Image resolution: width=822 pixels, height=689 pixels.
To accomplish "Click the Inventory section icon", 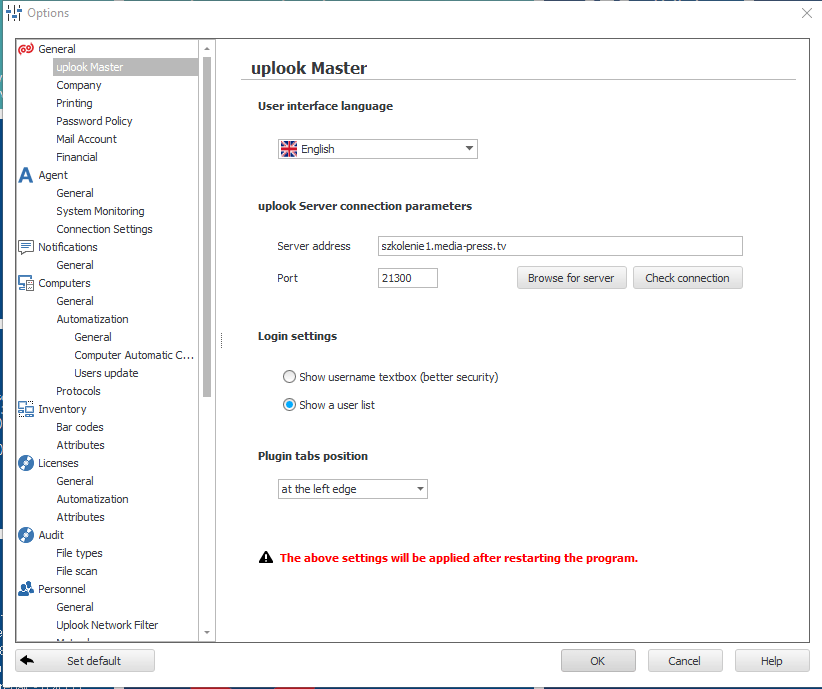I will (26, 409).
